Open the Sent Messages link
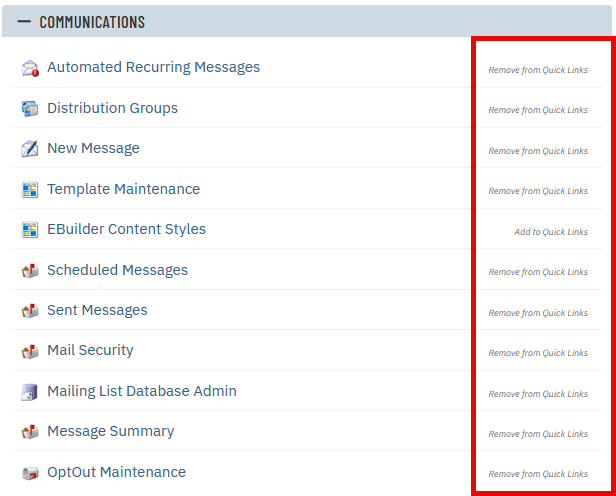616x496 pixels. tap(97, 310)
